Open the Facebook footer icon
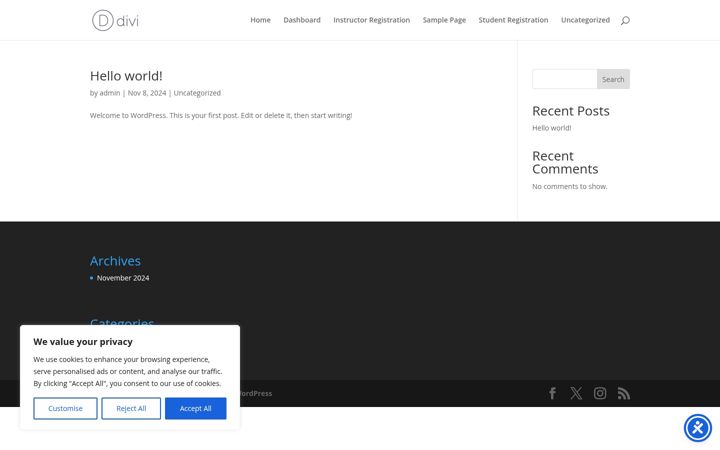 tap(552, 393)
